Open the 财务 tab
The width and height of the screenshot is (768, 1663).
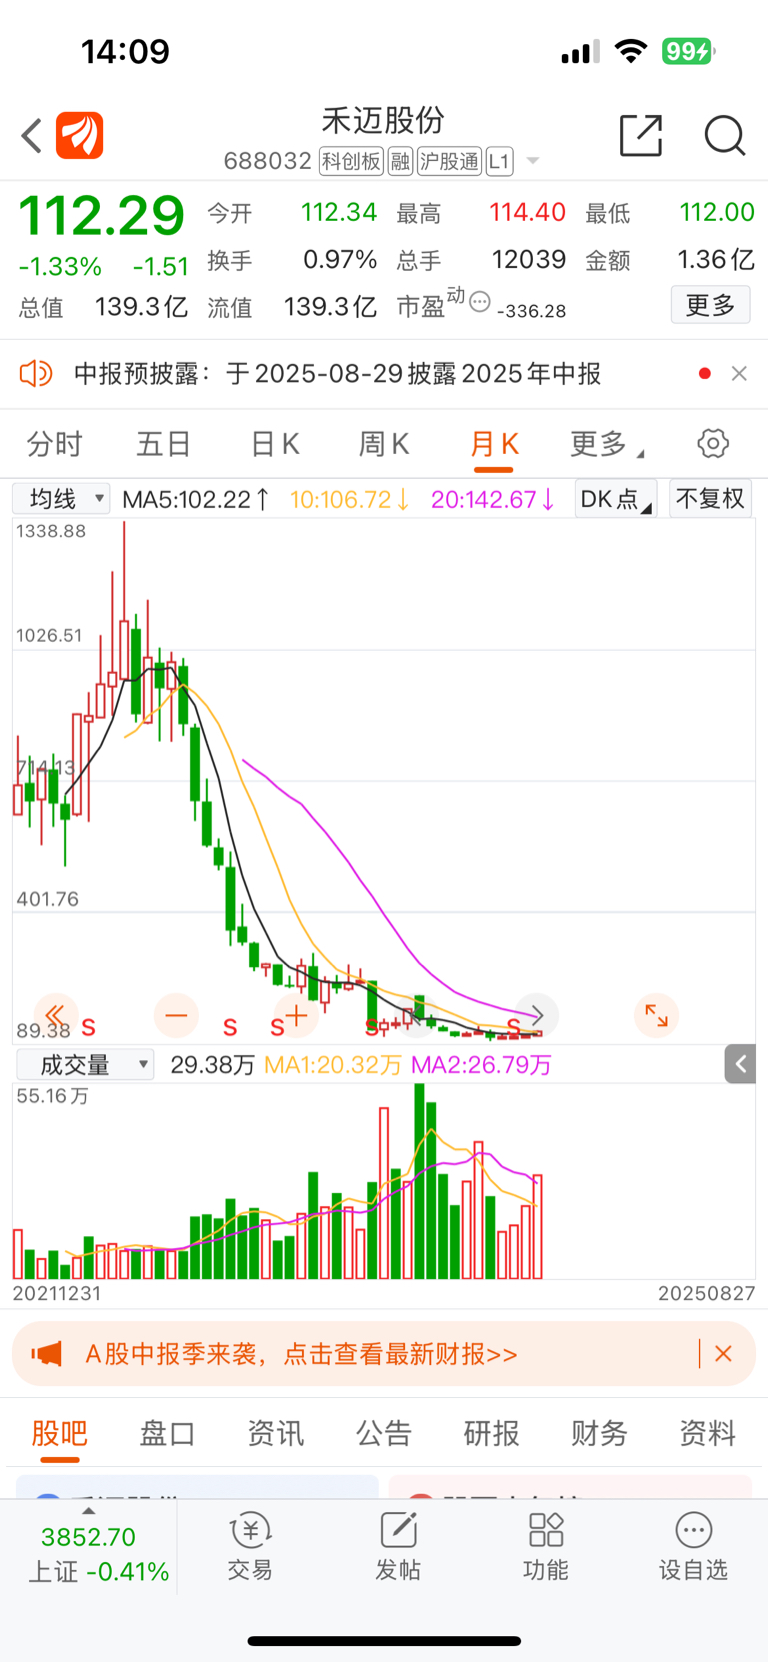pos(599,1433)
